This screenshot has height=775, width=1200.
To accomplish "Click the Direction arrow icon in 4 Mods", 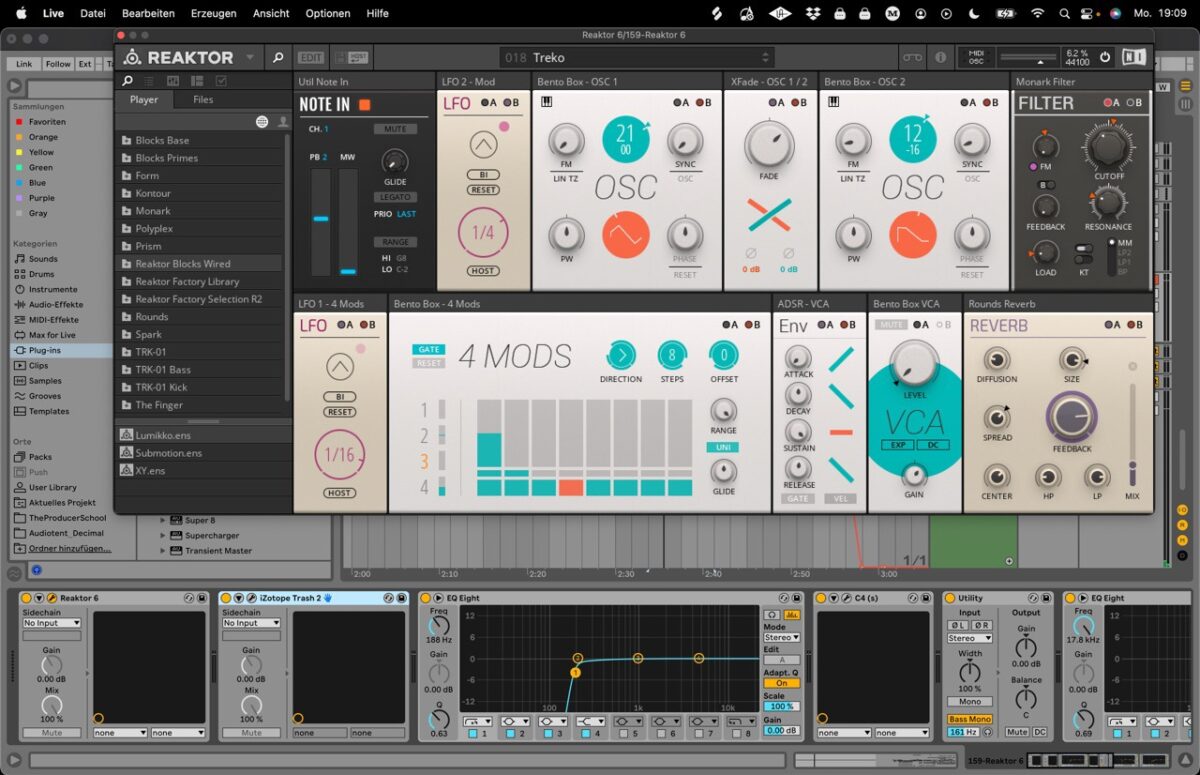I will (620, 355).
